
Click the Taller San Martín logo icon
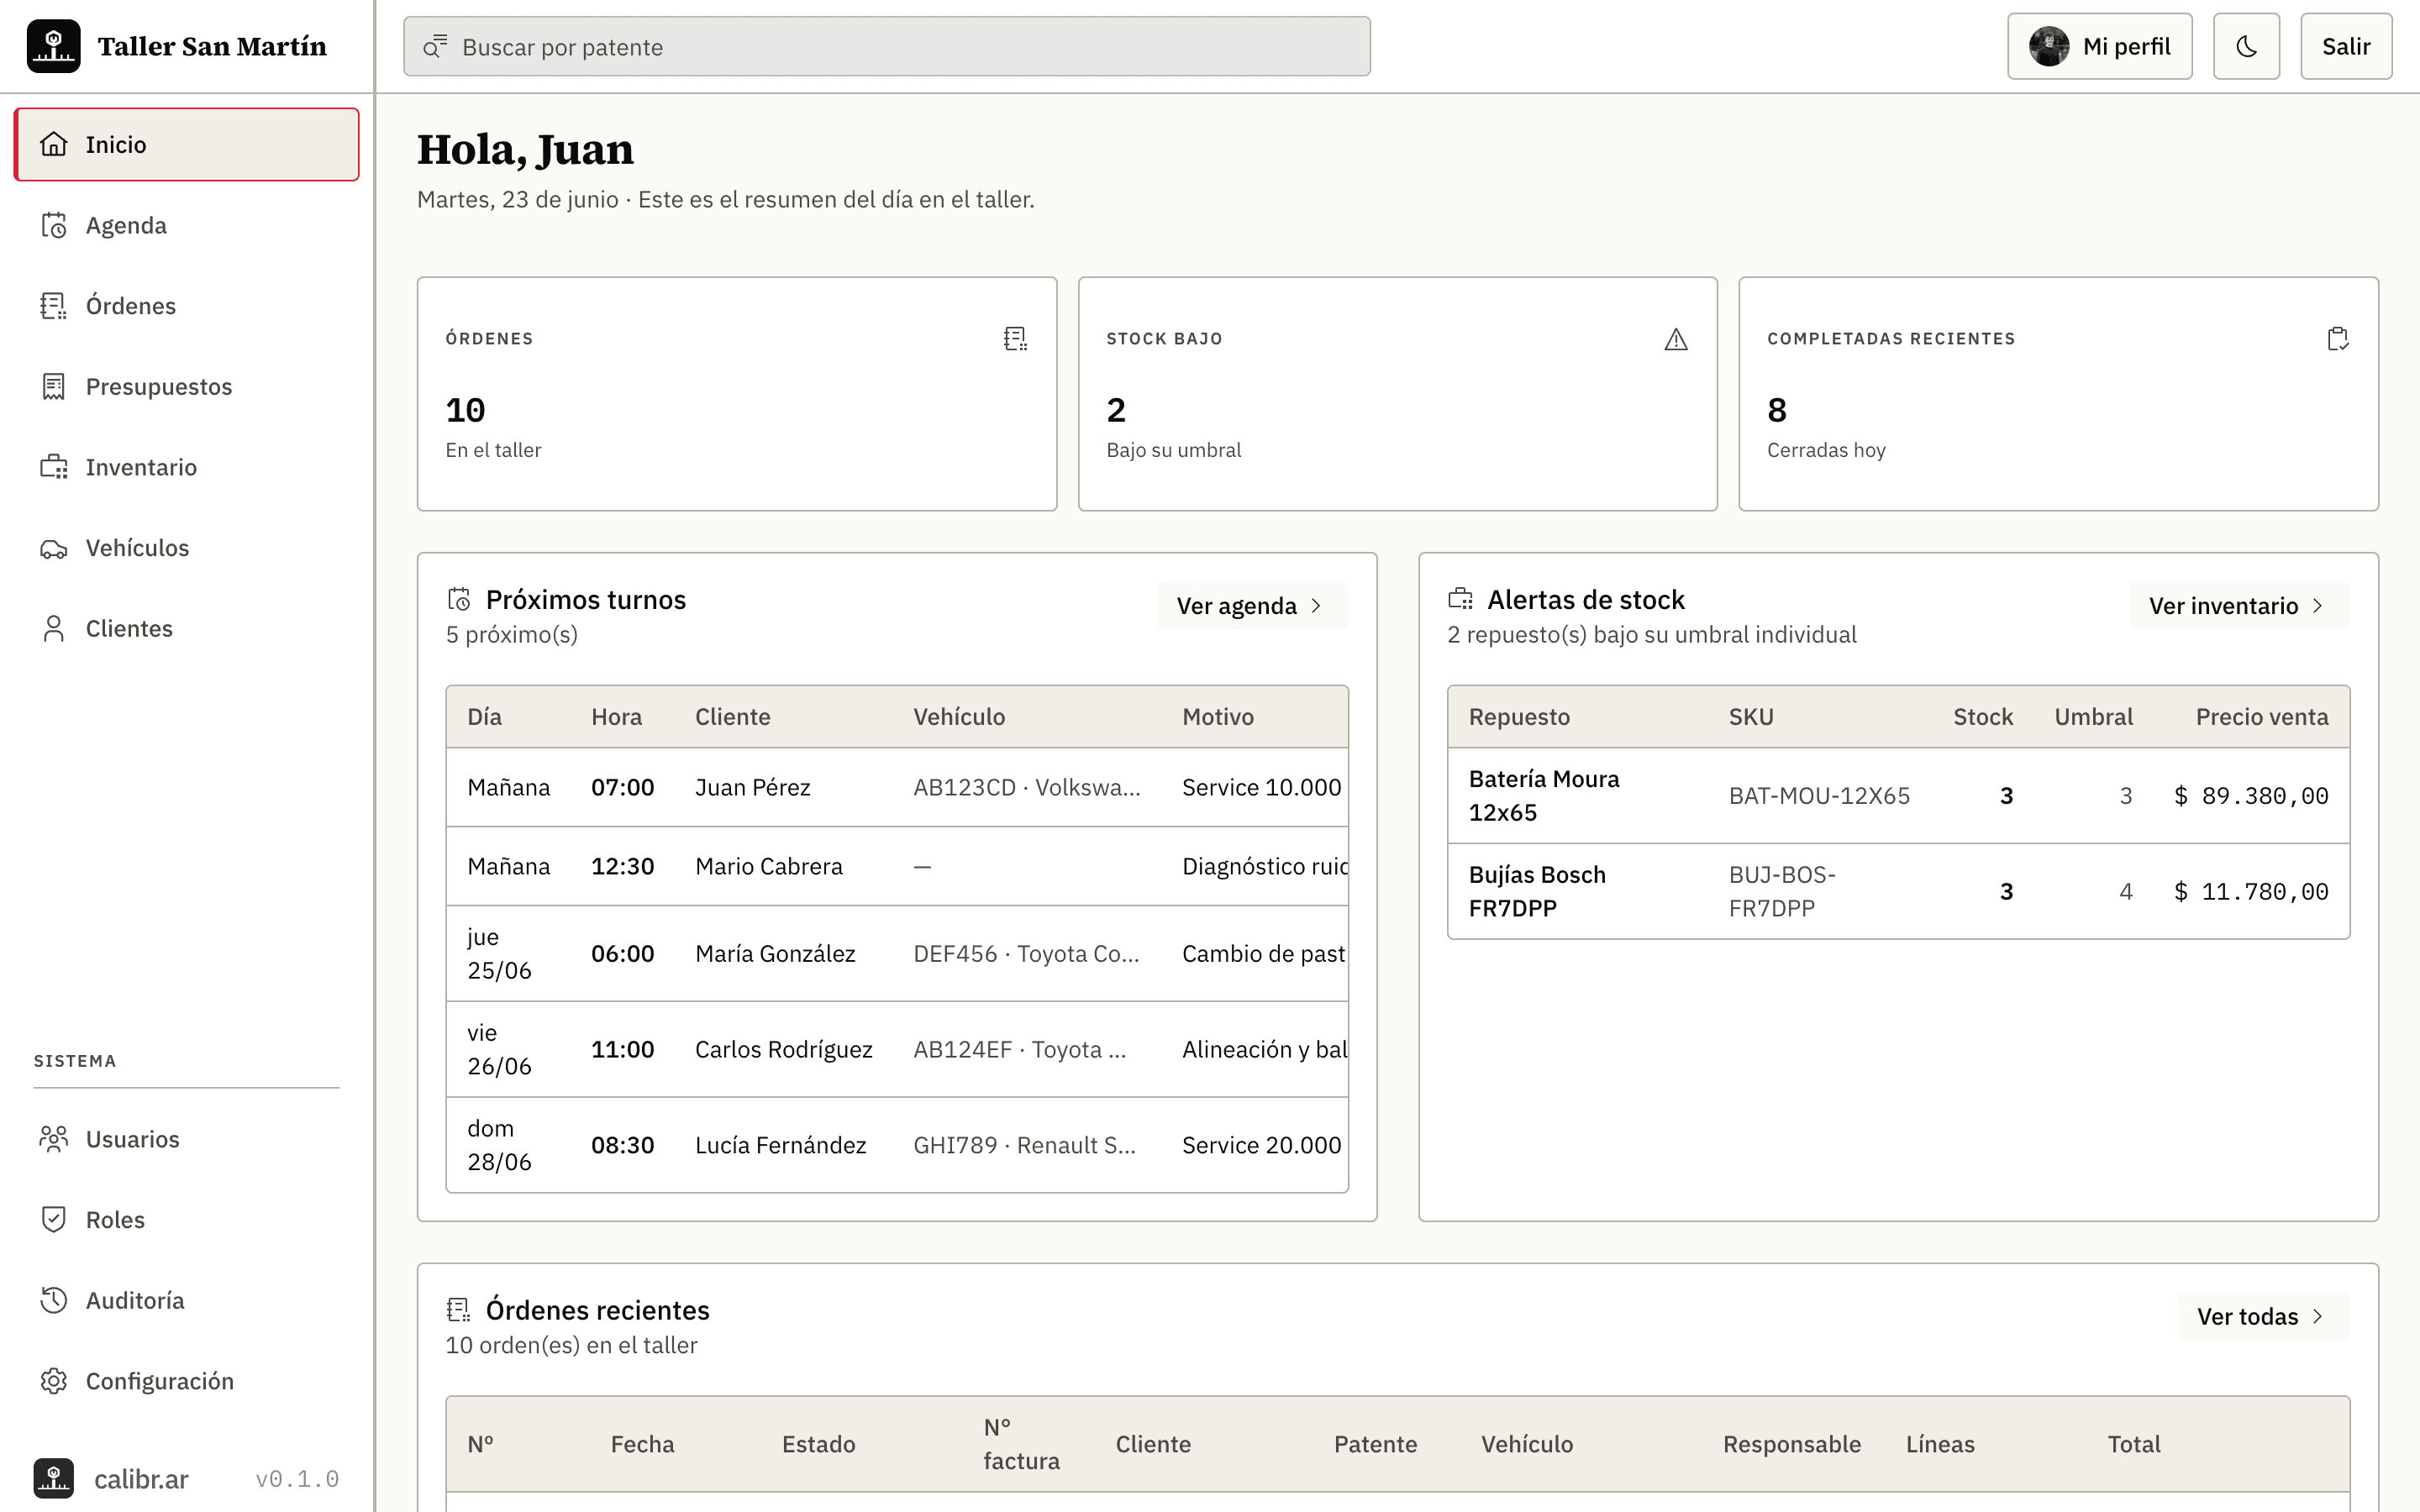point(53,46)
